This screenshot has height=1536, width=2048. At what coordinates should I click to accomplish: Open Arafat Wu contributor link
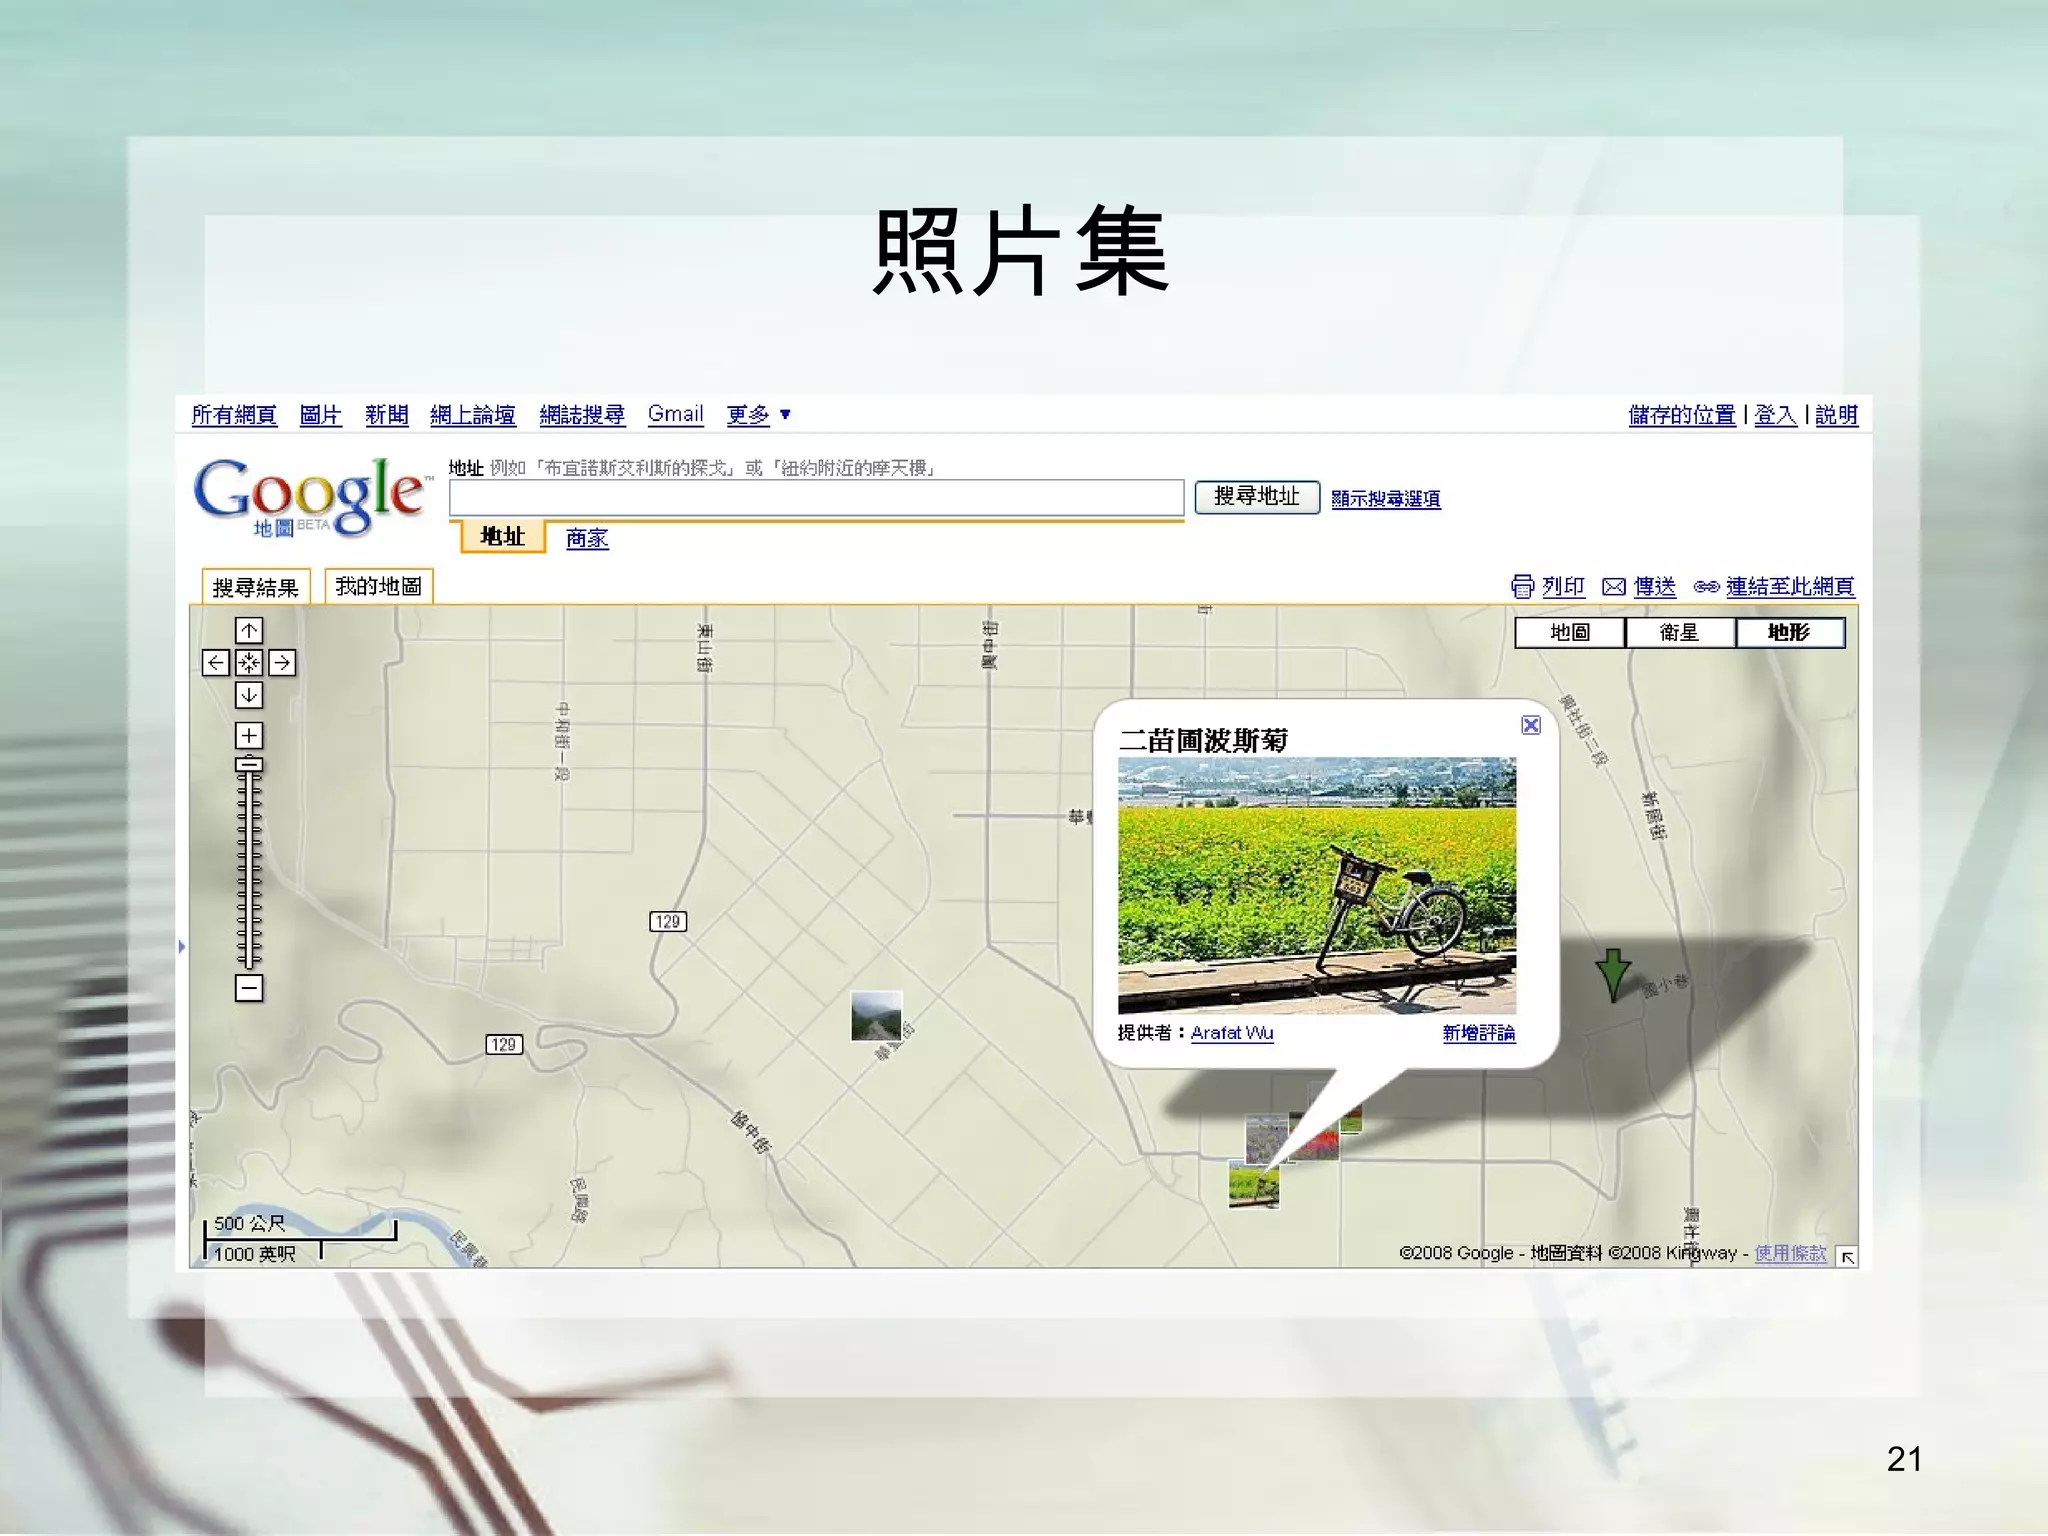pyautogui.click(x=1232, y=1033)
